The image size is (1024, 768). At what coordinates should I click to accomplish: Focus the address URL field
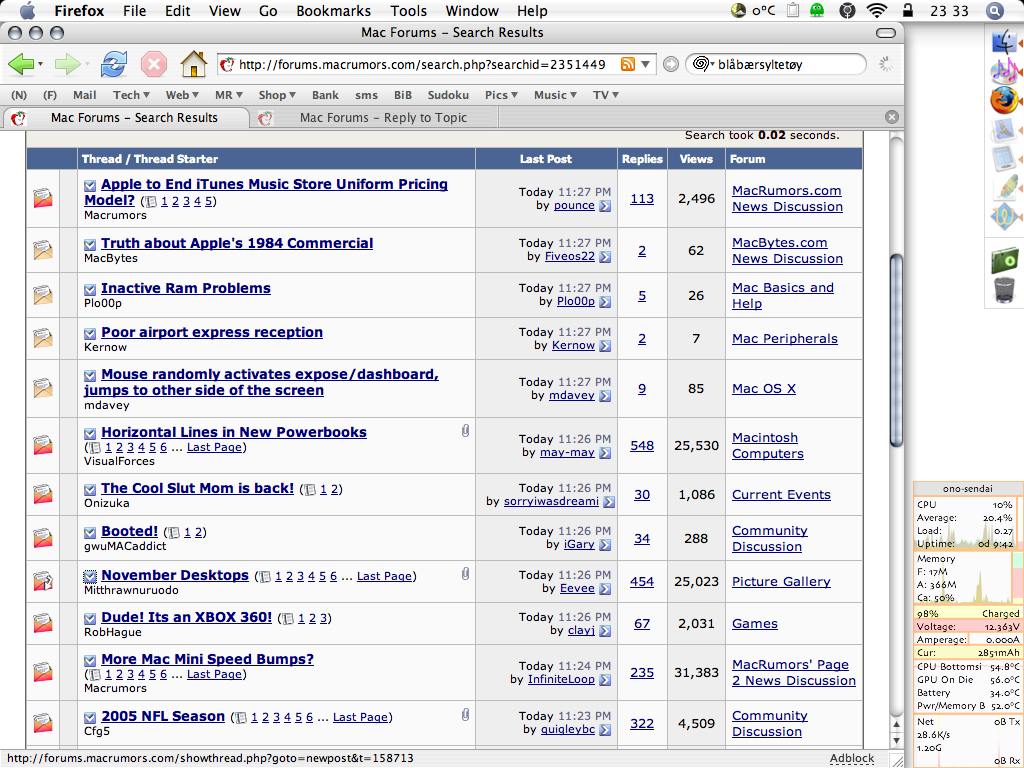coord(423,64)
